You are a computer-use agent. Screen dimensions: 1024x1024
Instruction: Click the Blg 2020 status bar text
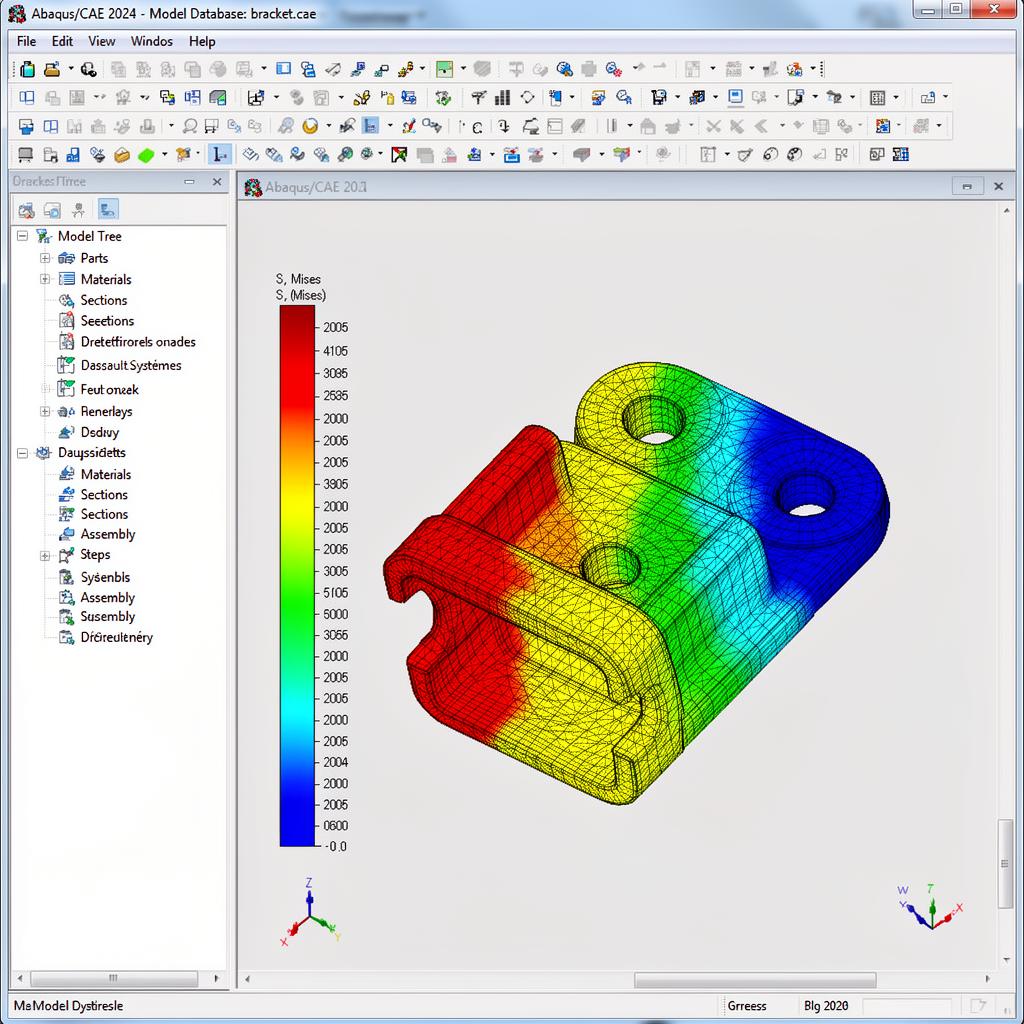825,1006
